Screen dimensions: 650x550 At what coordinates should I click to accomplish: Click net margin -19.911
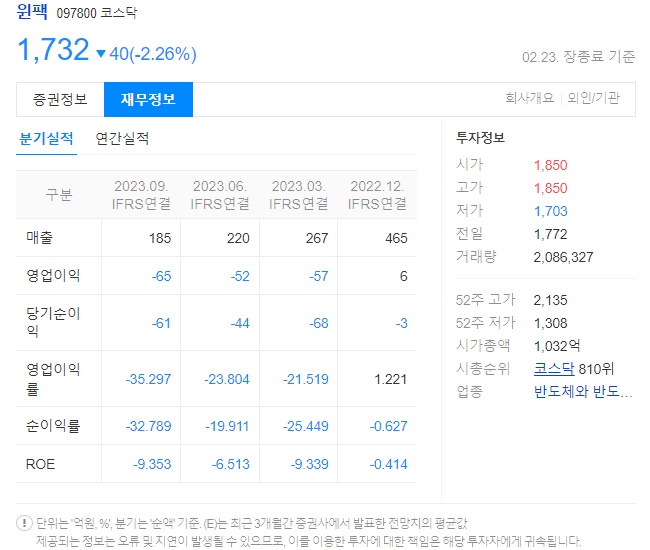tap(227, 426)
